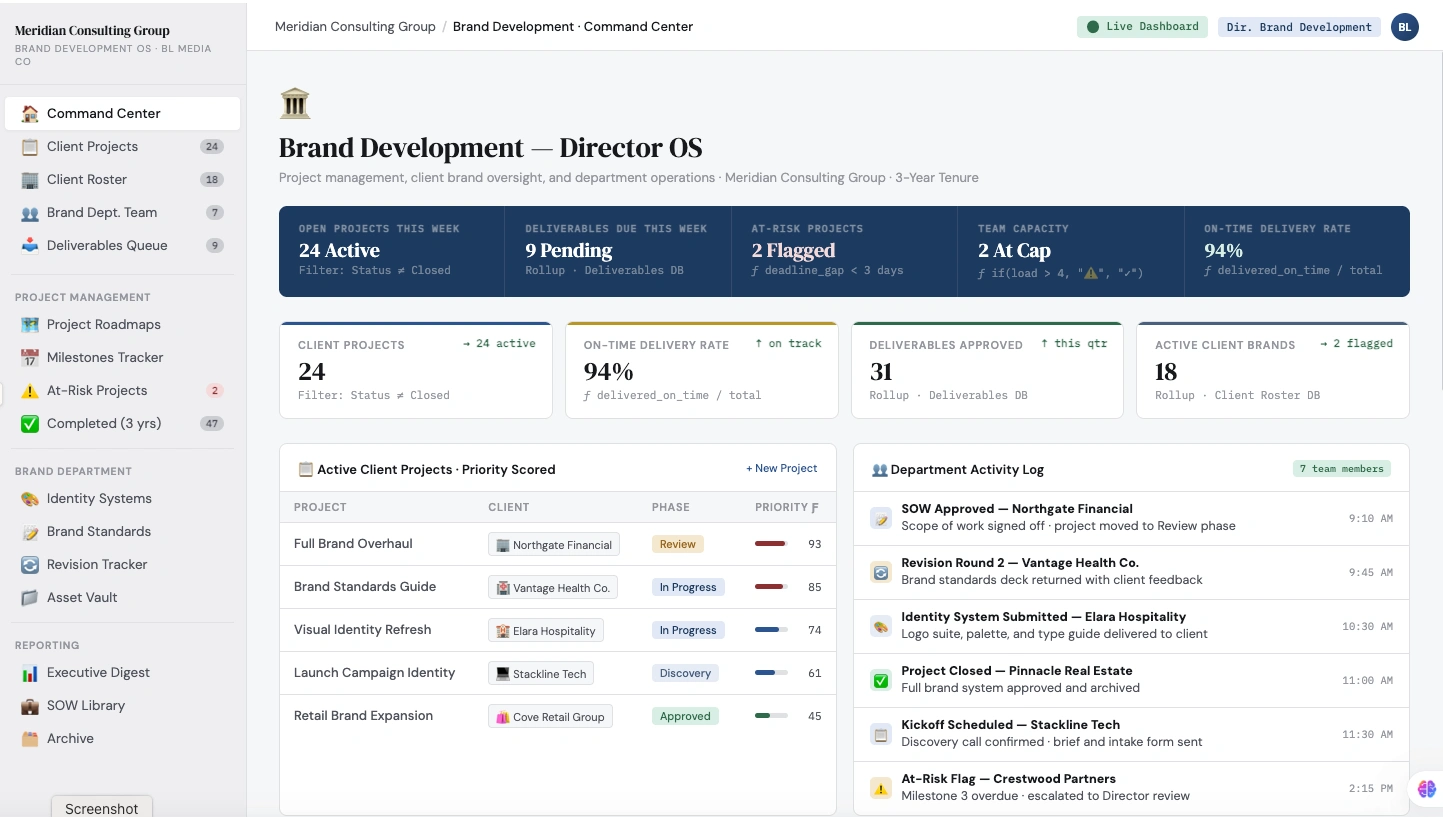
Task: Go to Milestones Tracker page
Action: [122, 358]
